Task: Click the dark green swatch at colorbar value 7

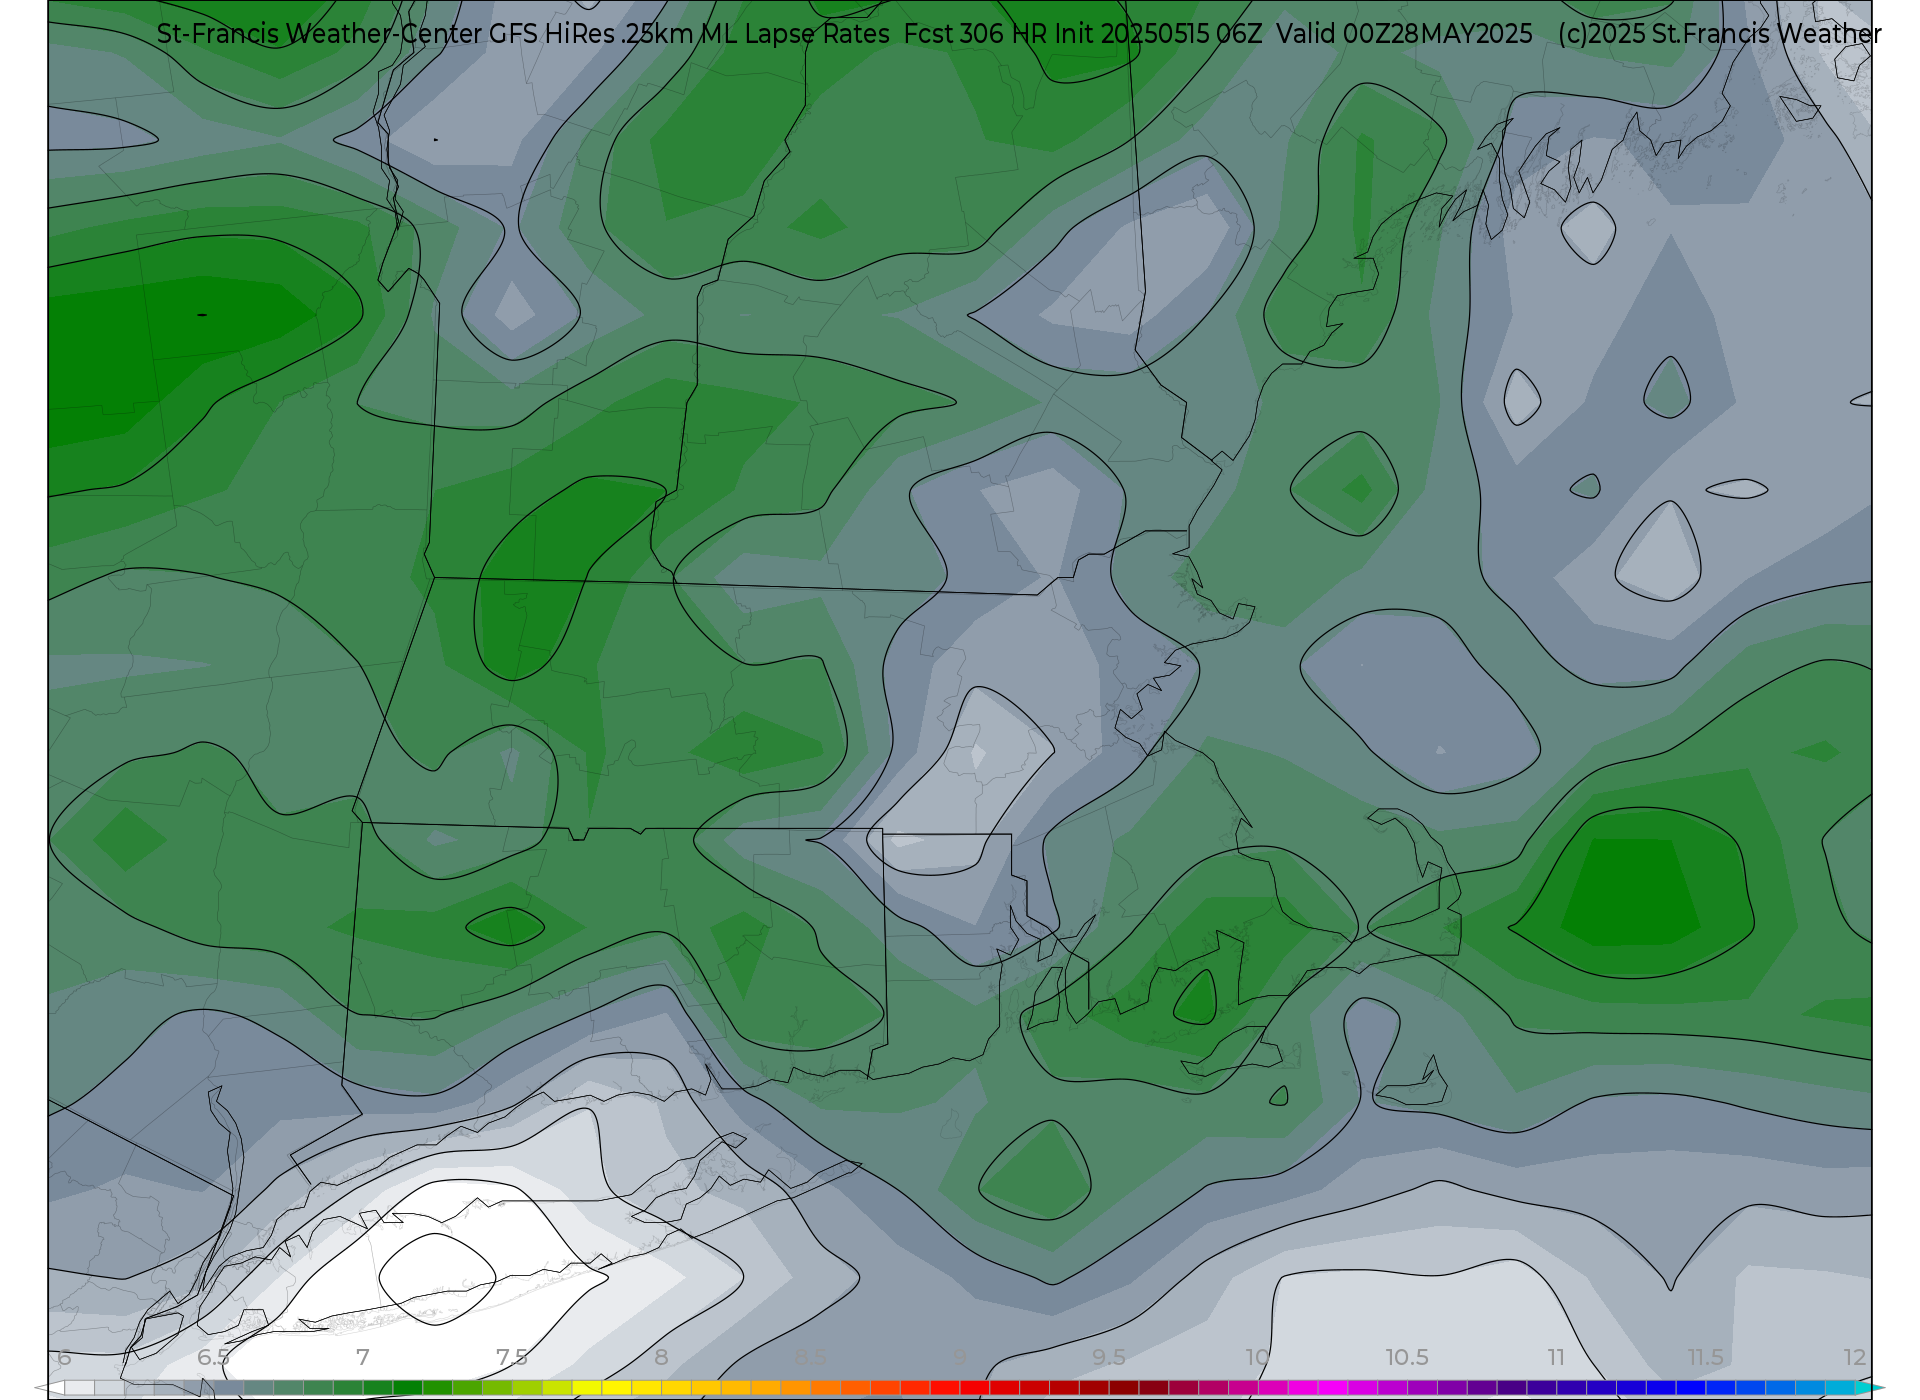Action: tap(378, 1388)
